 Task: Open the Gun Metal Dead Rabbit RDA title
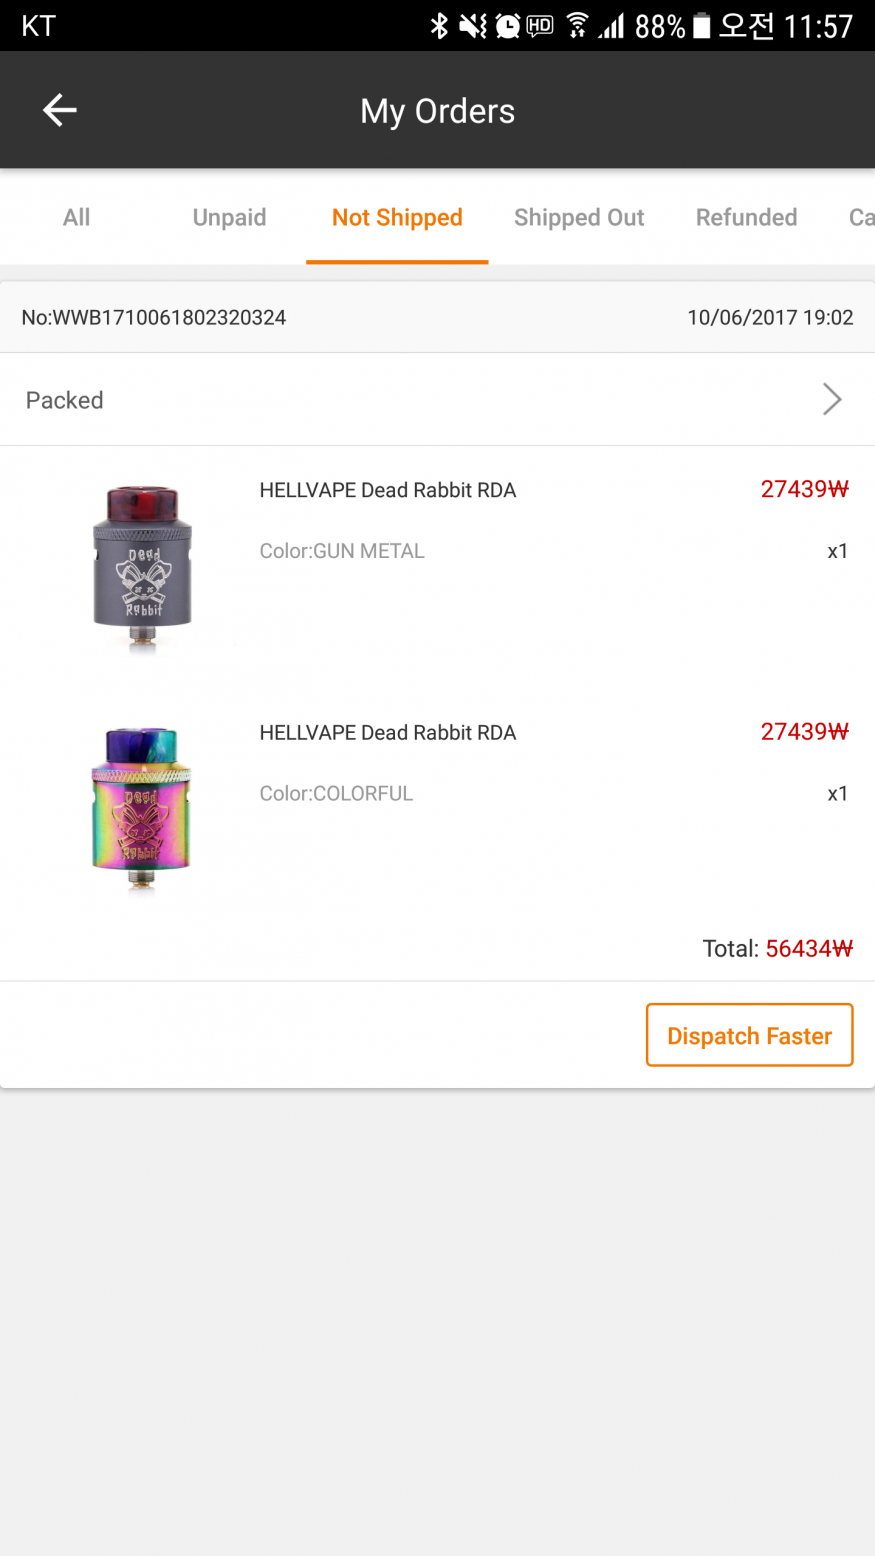pyautogui.click(x=388, y=490)
